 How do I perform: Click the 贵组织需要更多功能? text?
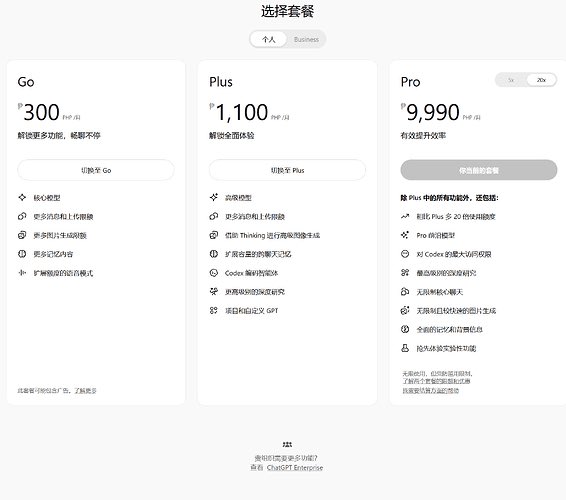tap(286, 458)
